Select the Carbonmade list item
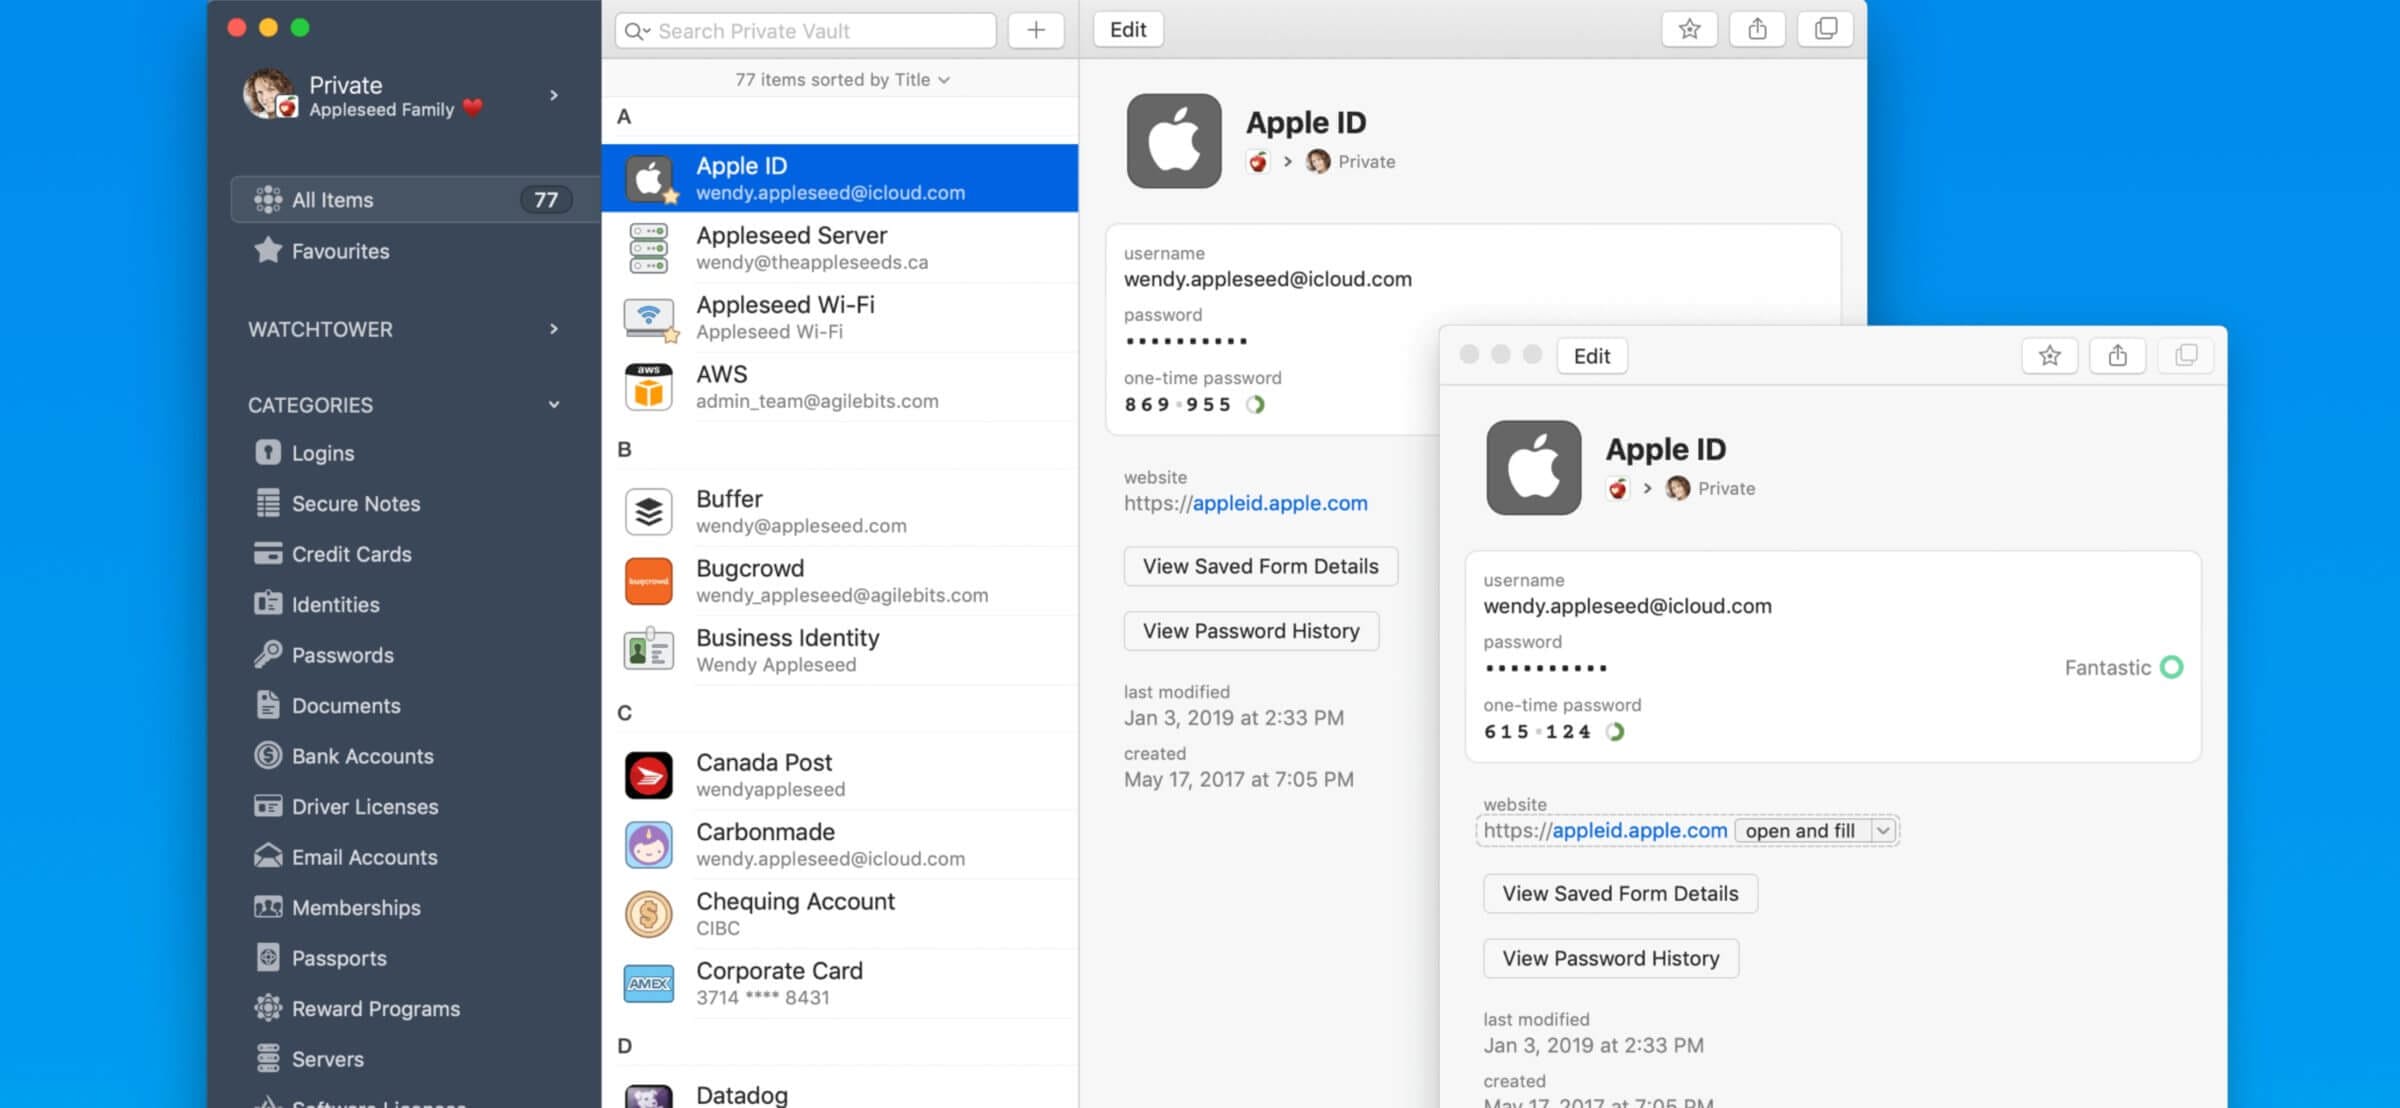Image resolution: width=2400 pixels, height=1108 pixels. (x=840, y=844)
